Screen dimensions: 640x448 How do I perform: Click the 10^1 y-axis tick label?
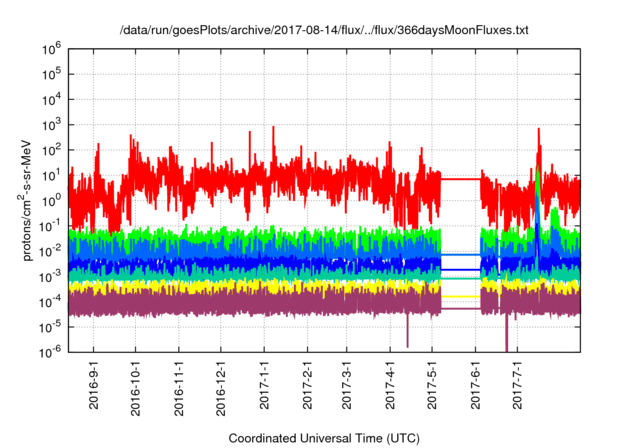[x=51, y=176]
